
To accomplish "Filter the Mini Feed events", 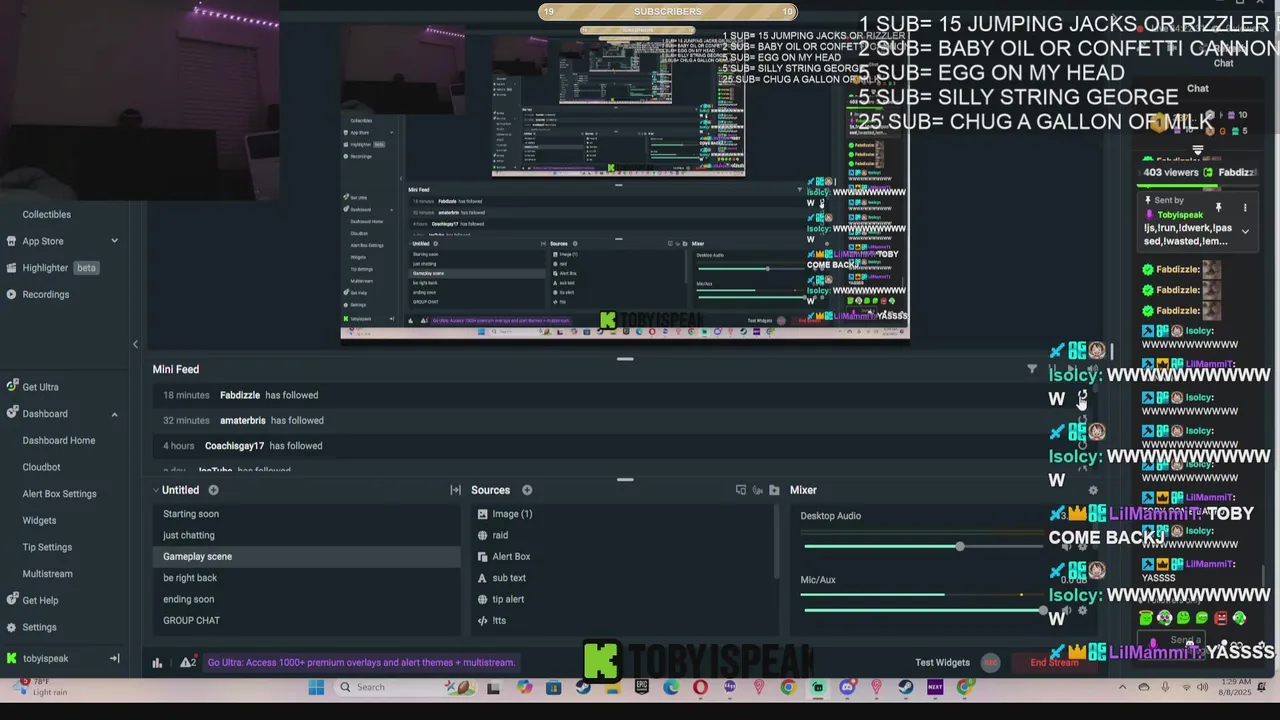I will pos(1032,369).
